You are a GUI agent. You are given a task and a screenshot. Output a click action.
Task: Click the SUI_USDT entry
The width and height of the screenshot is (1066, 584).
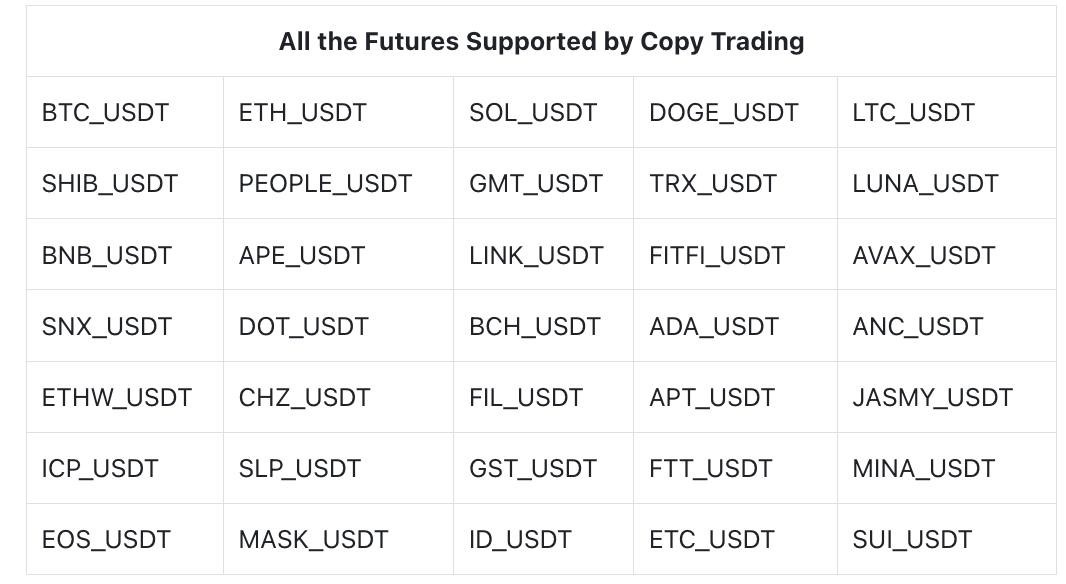[912, 540]
